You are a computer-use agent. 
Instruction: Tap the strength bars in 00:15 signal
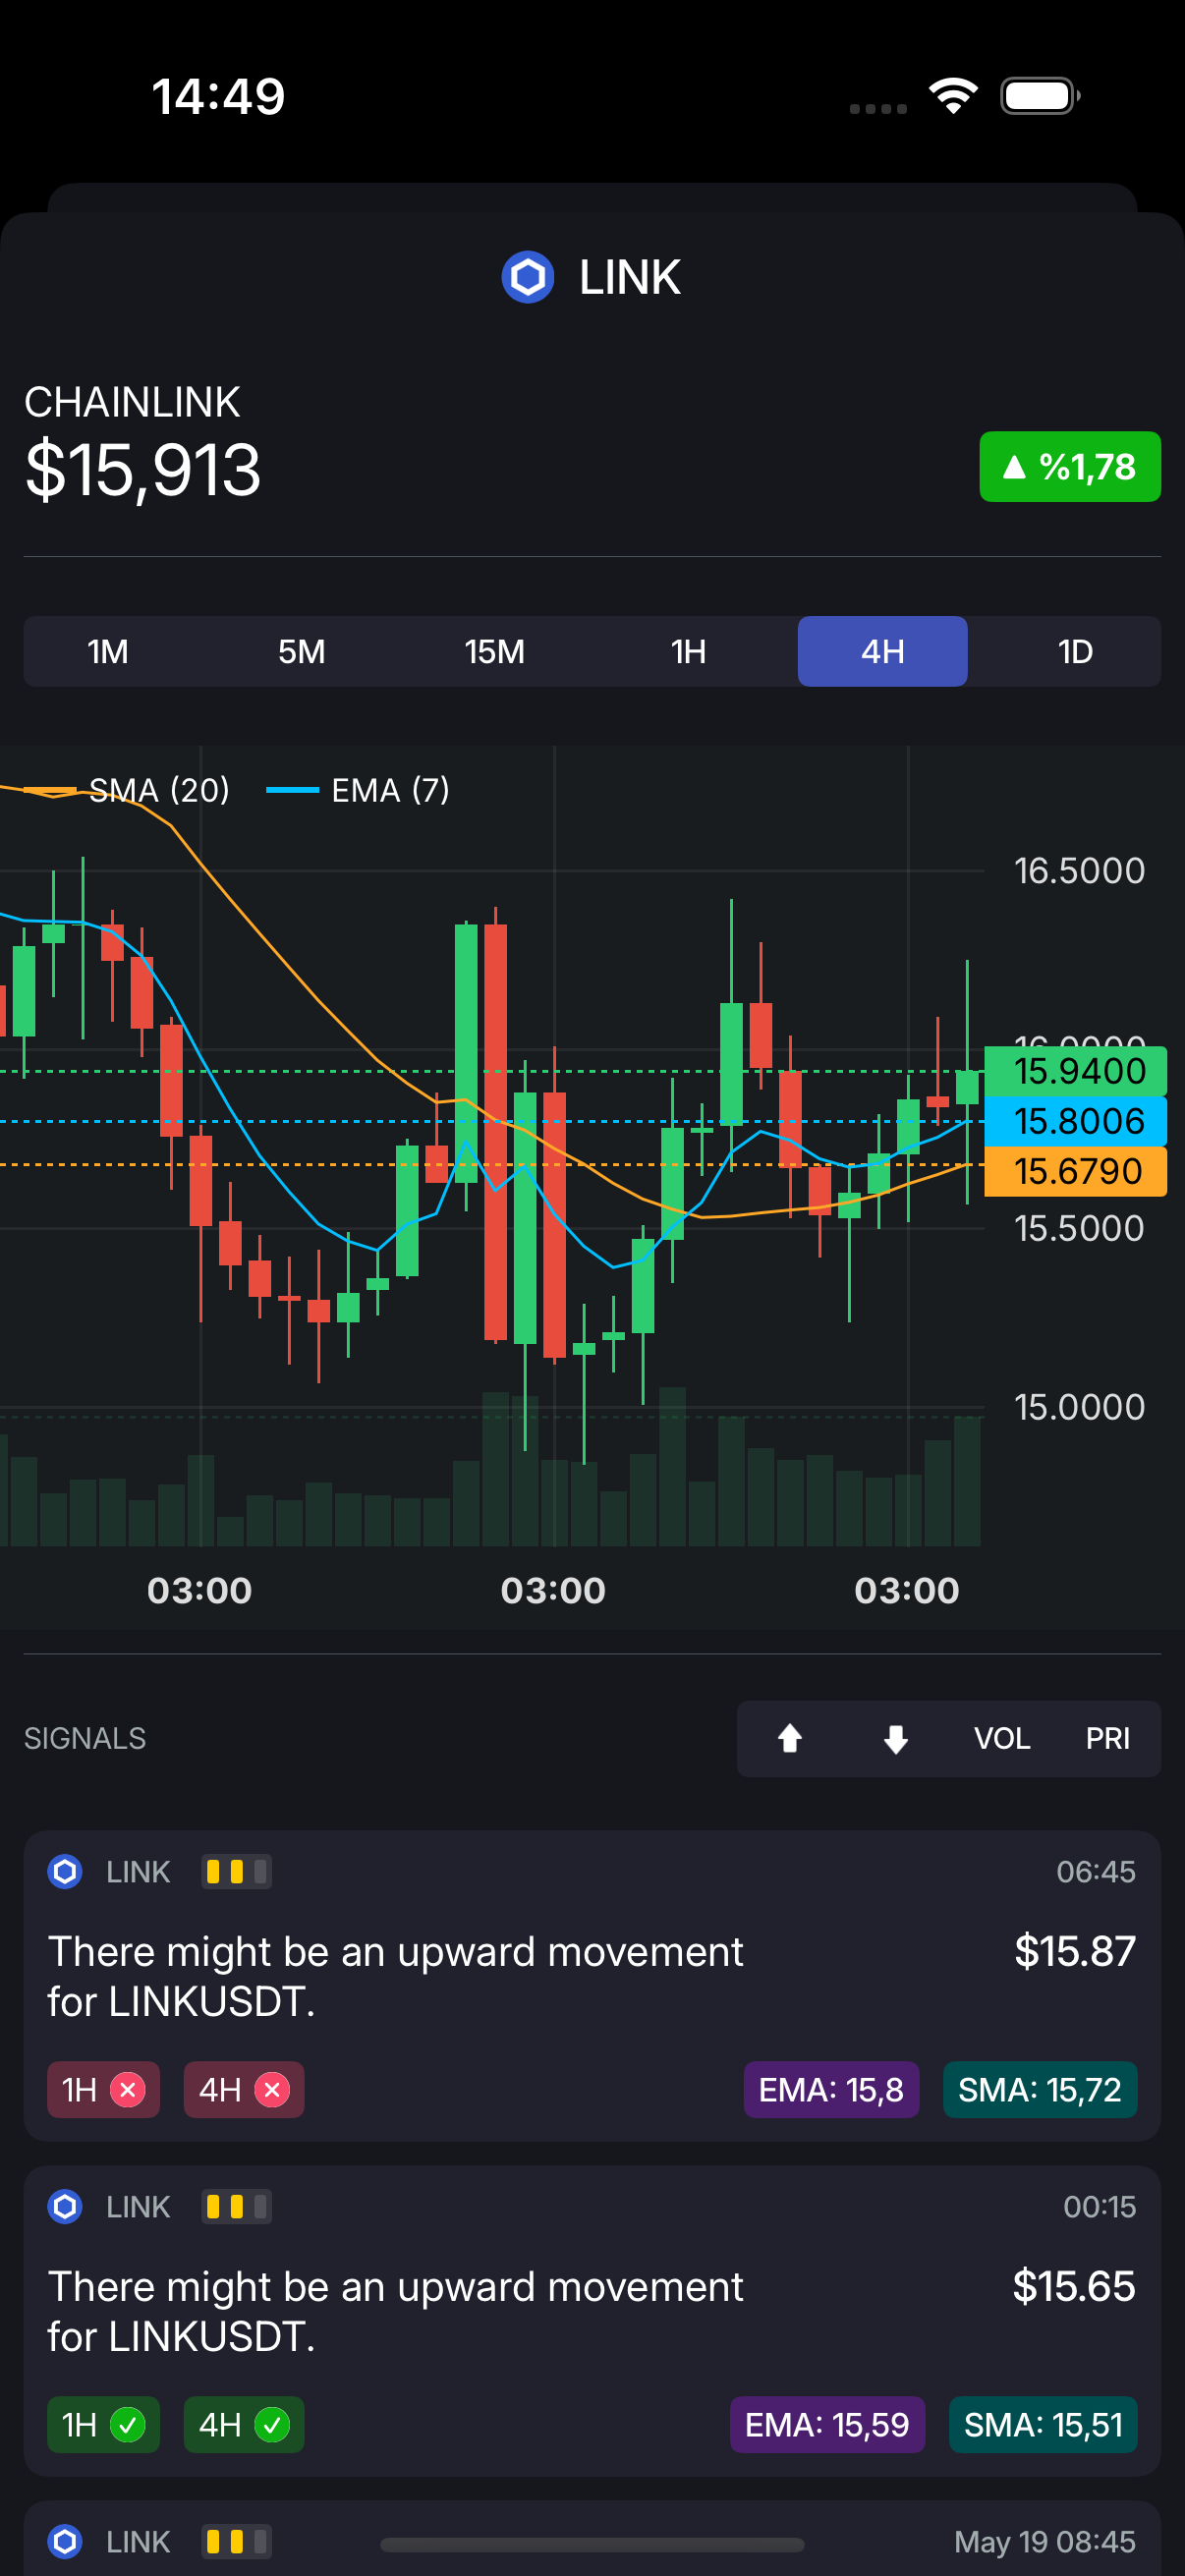click(x=237, y=2207)
